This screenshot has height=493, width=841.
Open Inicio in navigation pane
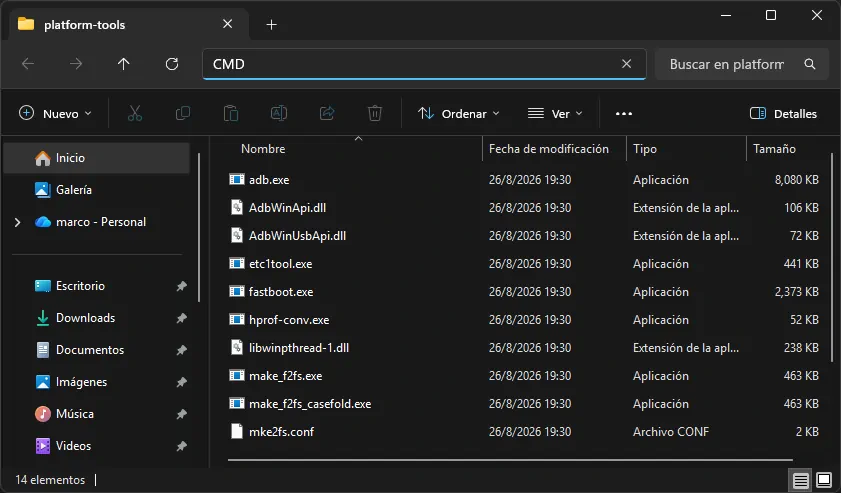click(x=97, y=158)
